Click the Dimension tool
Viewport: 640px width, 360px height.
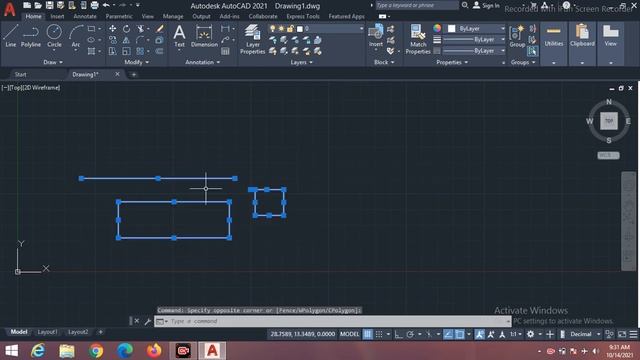point(204,36)
